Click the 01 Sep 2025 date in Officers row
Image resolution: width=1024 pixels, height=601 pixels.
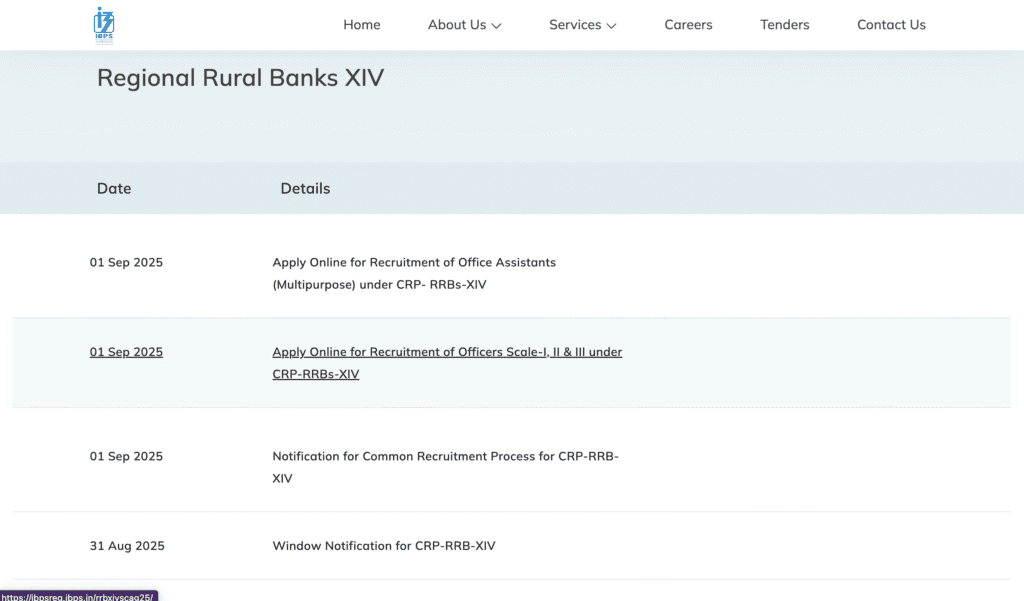(126, 351)
